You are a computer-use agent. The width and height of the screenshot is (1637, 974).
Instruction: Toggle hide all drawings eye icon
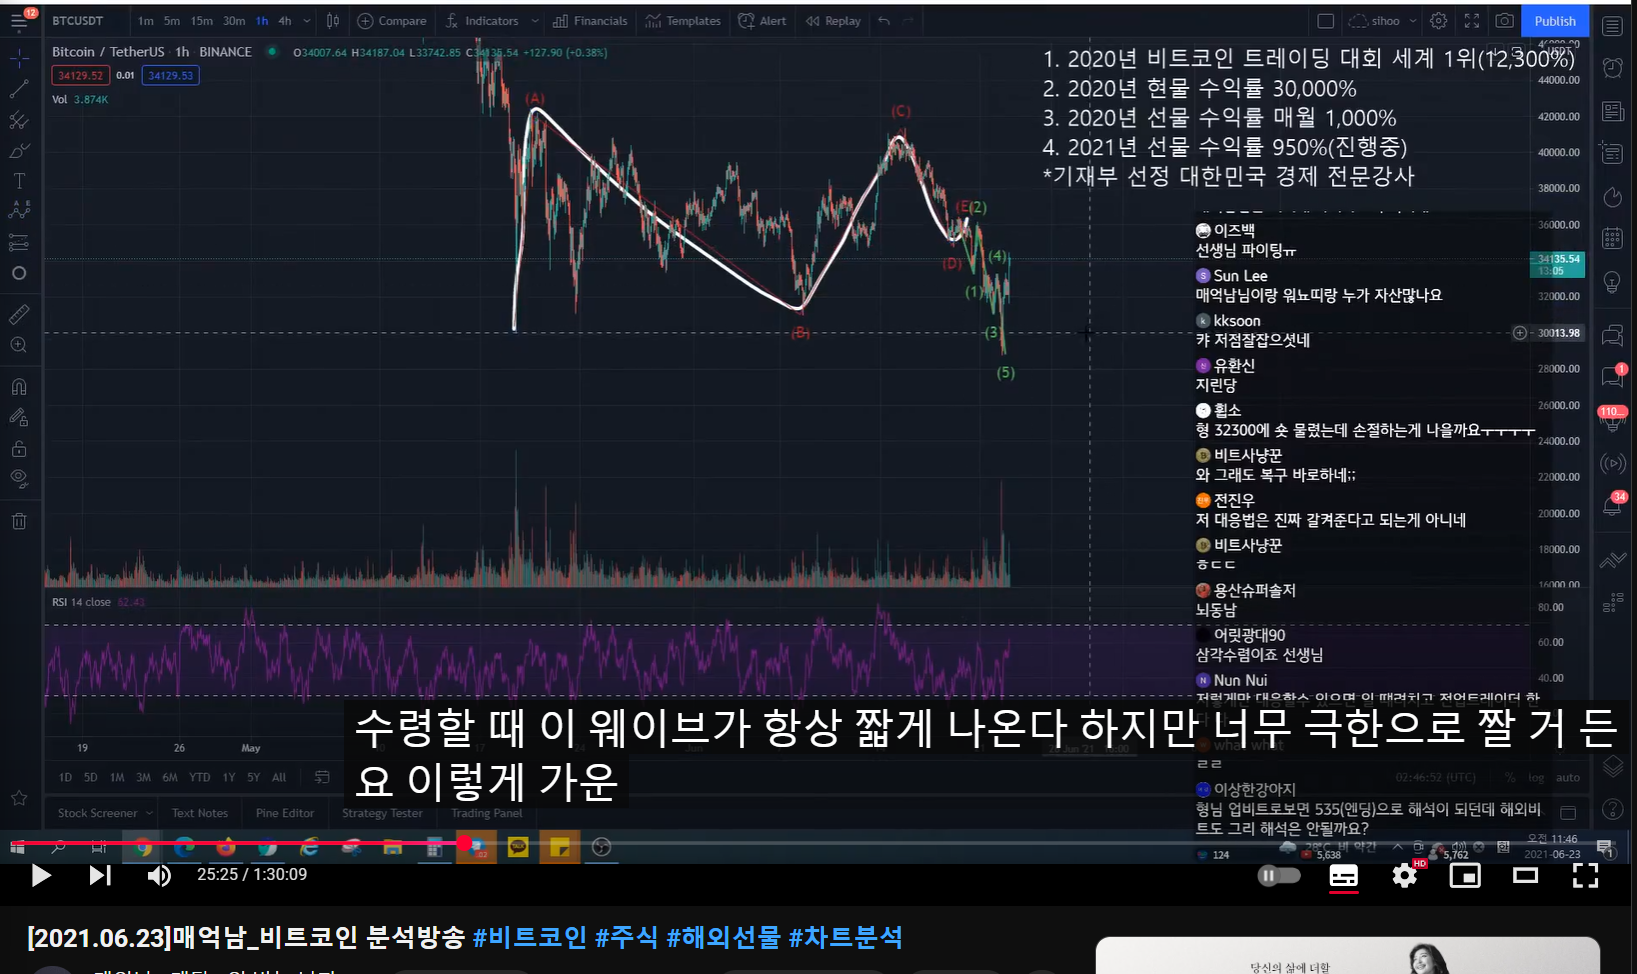point(19,479)
